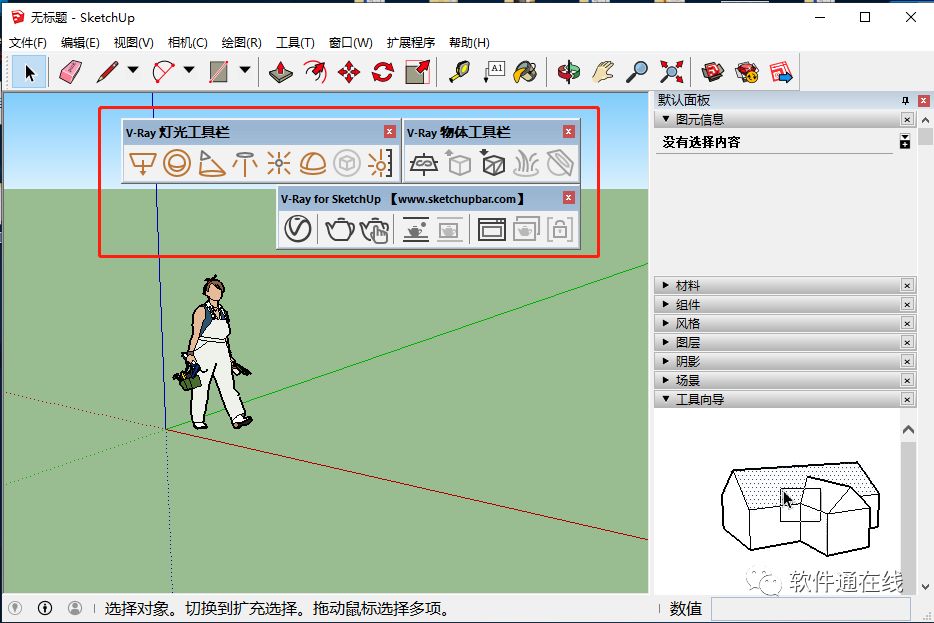This screenshot has width=934, height=623.
Task: Open the shape tool dropdown arrow
Action: pos(245,70)
